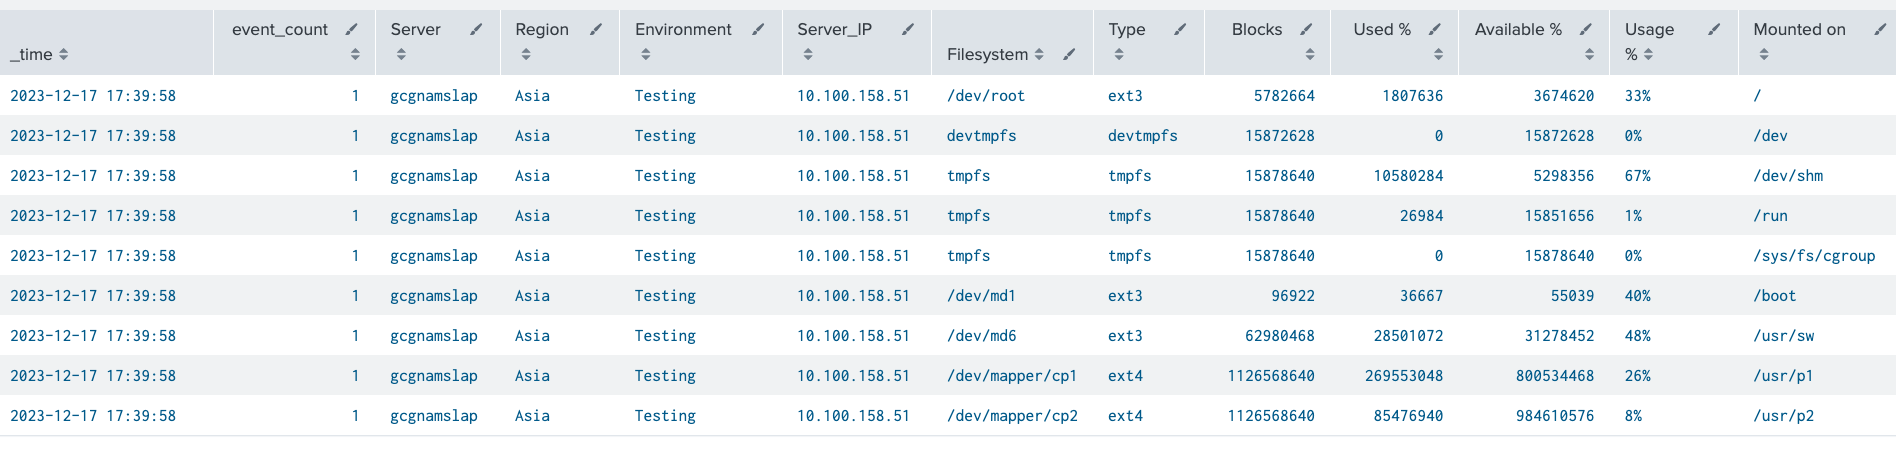This screenshot has width=1896, height=452.
Task: Open the Mounted on column pencil editor
Action: click(1879, 30)
